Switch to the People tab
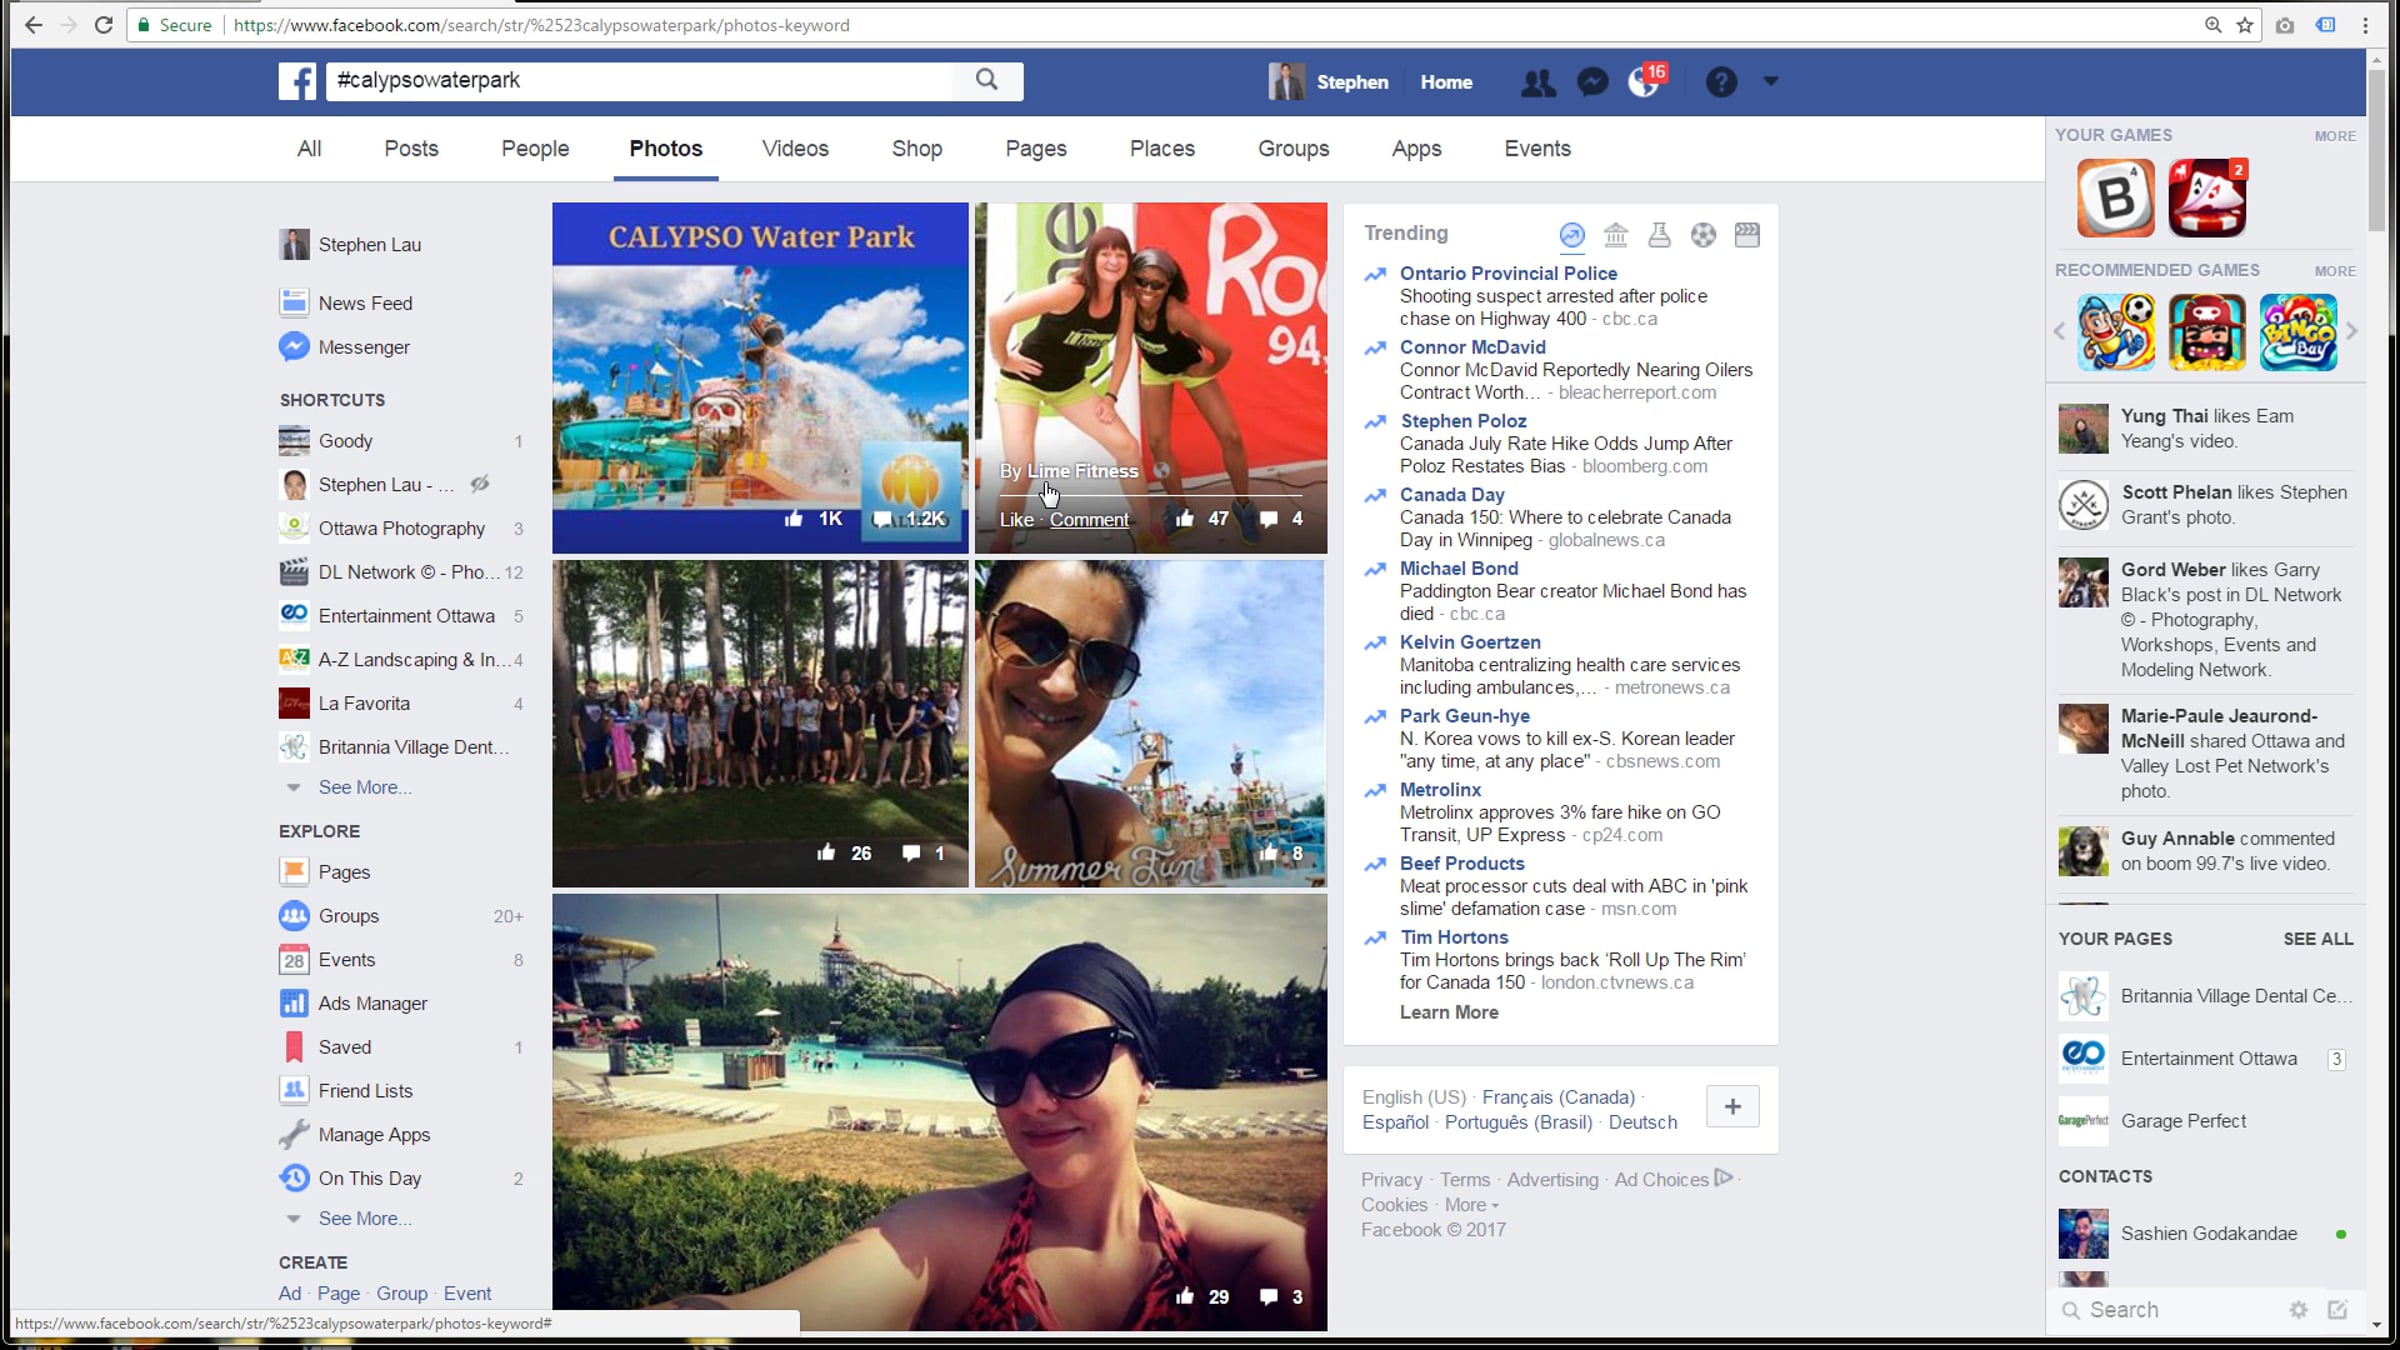Viewport: 2400px width, 1350px height. pos(535,149)
